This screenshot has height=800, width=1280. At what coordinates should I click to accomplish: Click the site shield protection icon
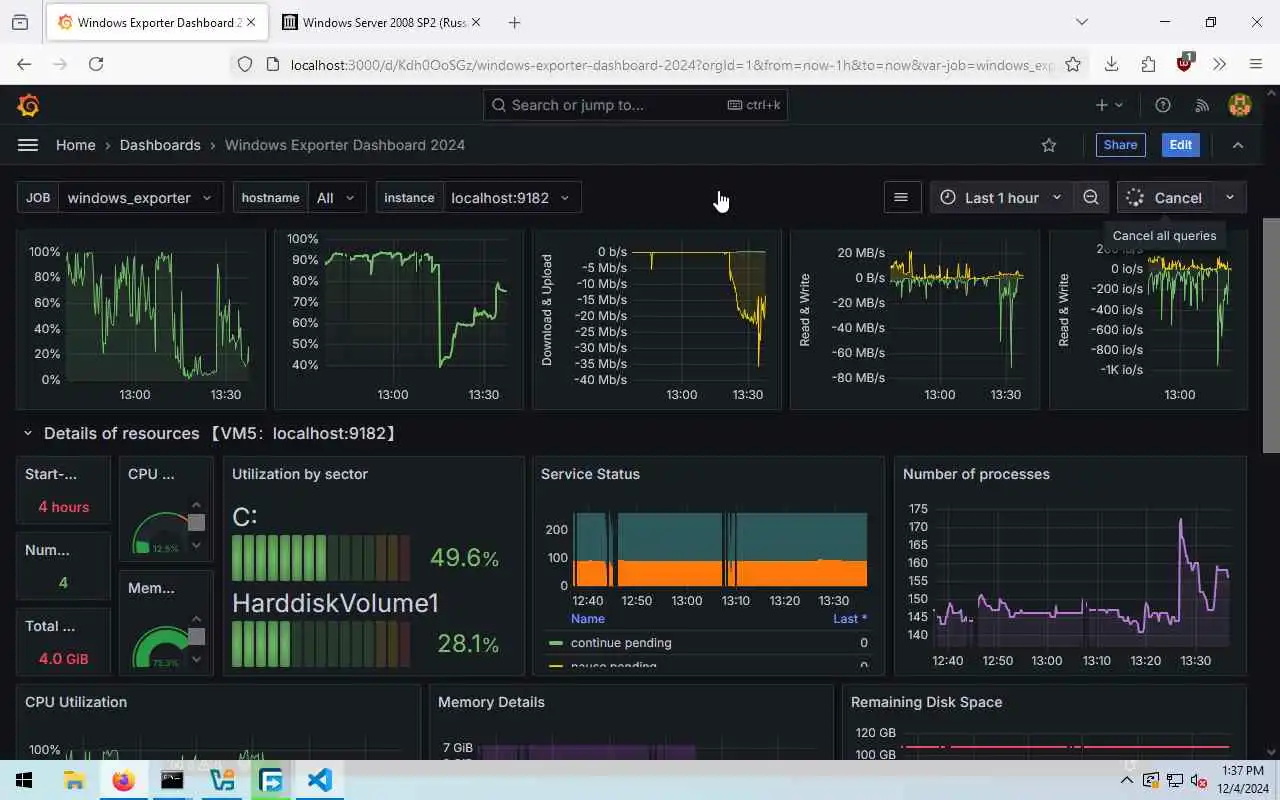click(x=244, y=64)
